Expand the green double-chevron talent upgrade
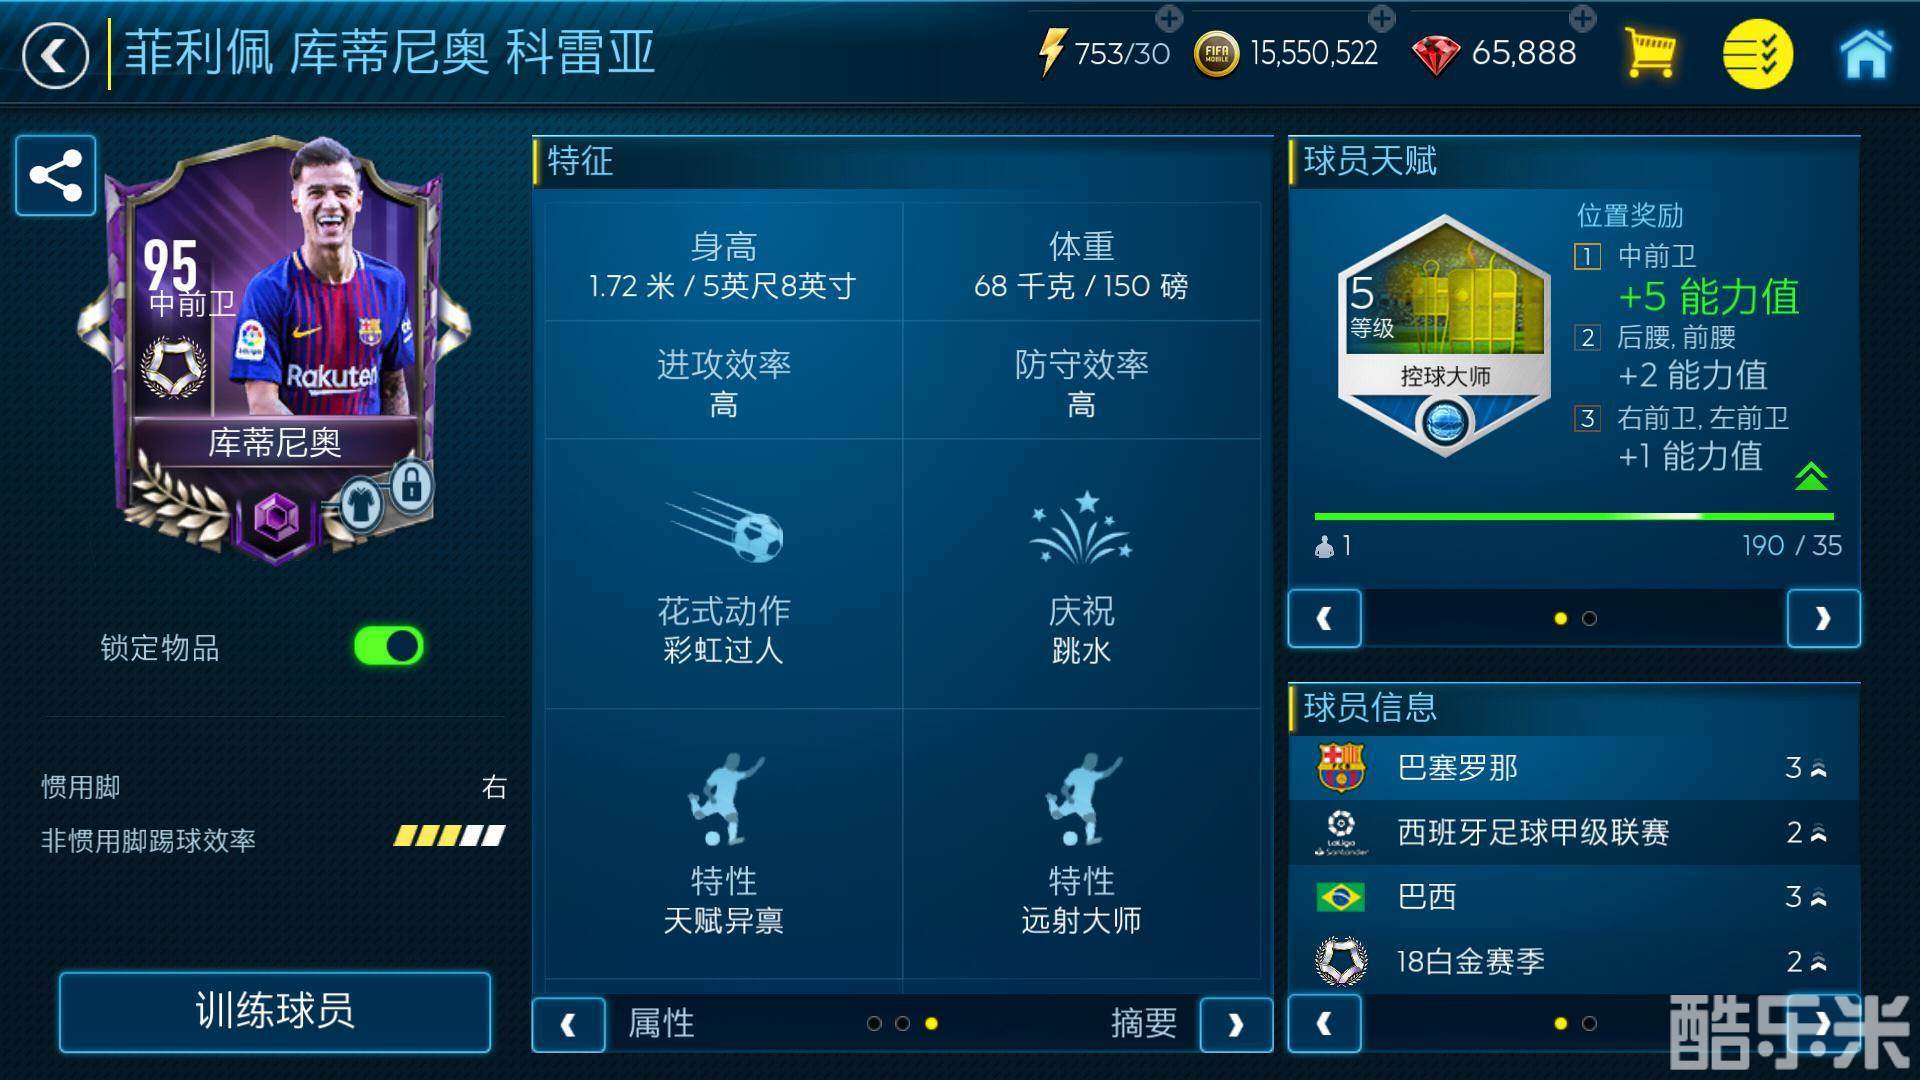The width and height of the screenshot is (1920, 1080). pyautogui.click(x=1811, y=476)
